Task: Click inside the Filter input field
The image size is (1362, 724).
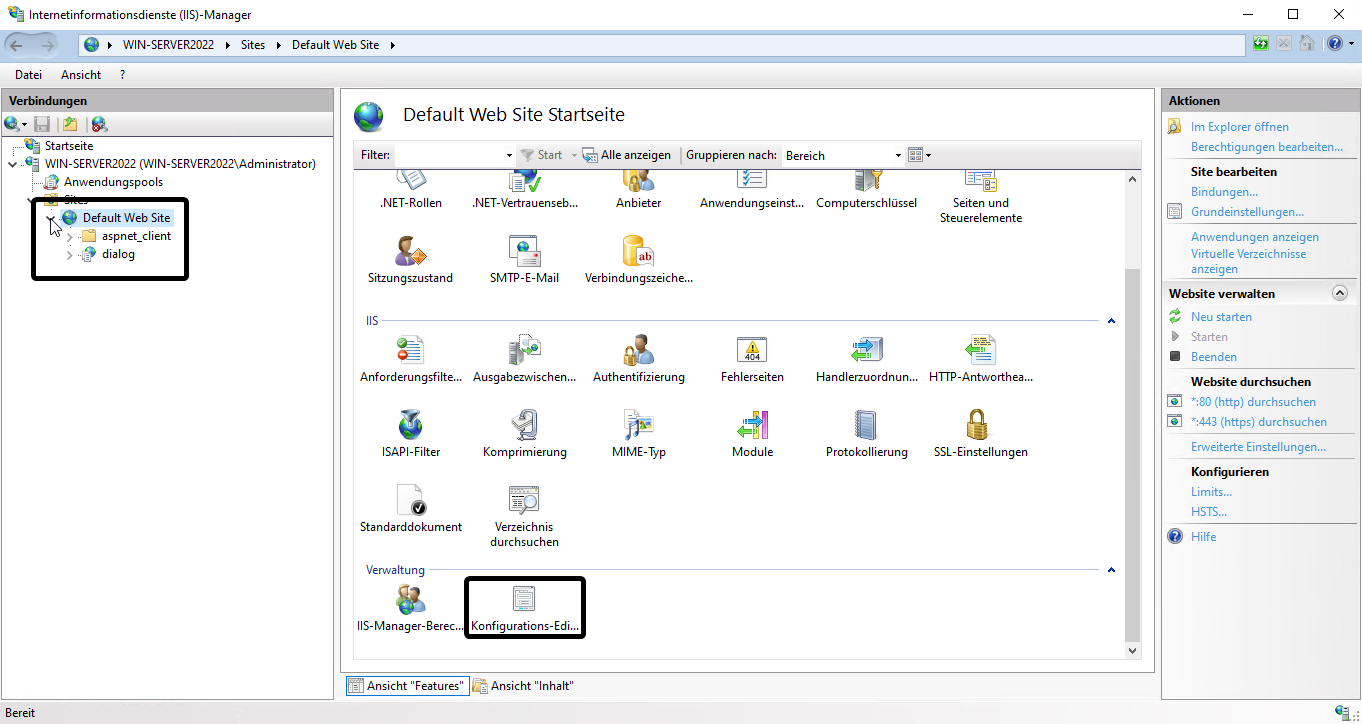Action: coord(448,156)
